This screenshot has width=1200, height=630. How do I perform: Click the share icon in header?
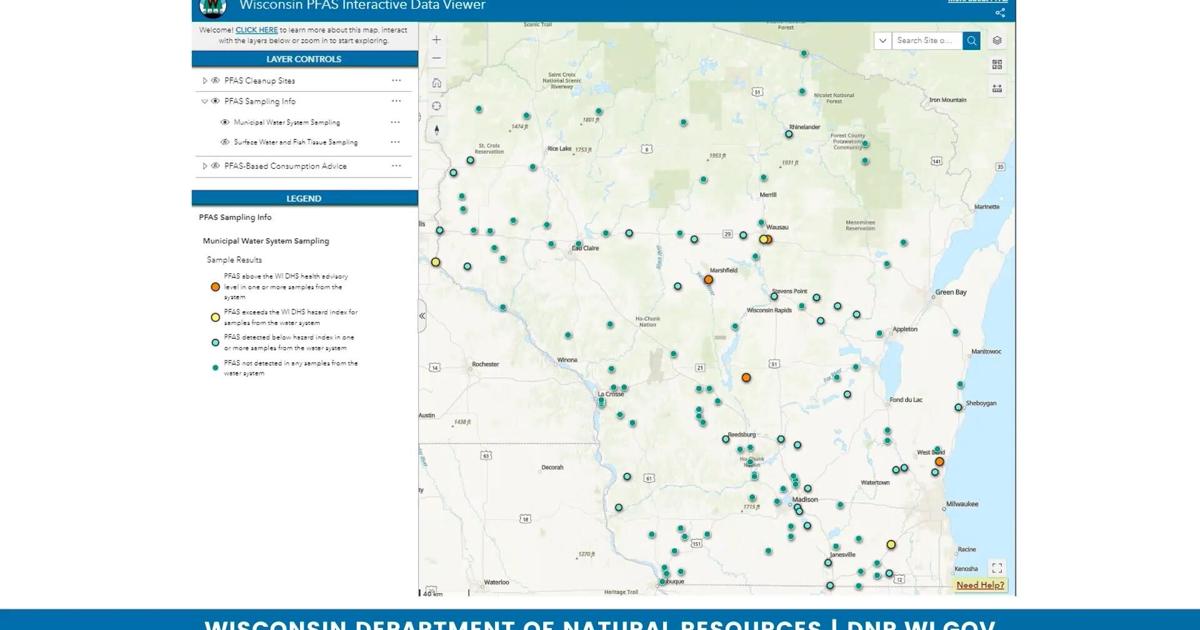(x=1000, y=13)
